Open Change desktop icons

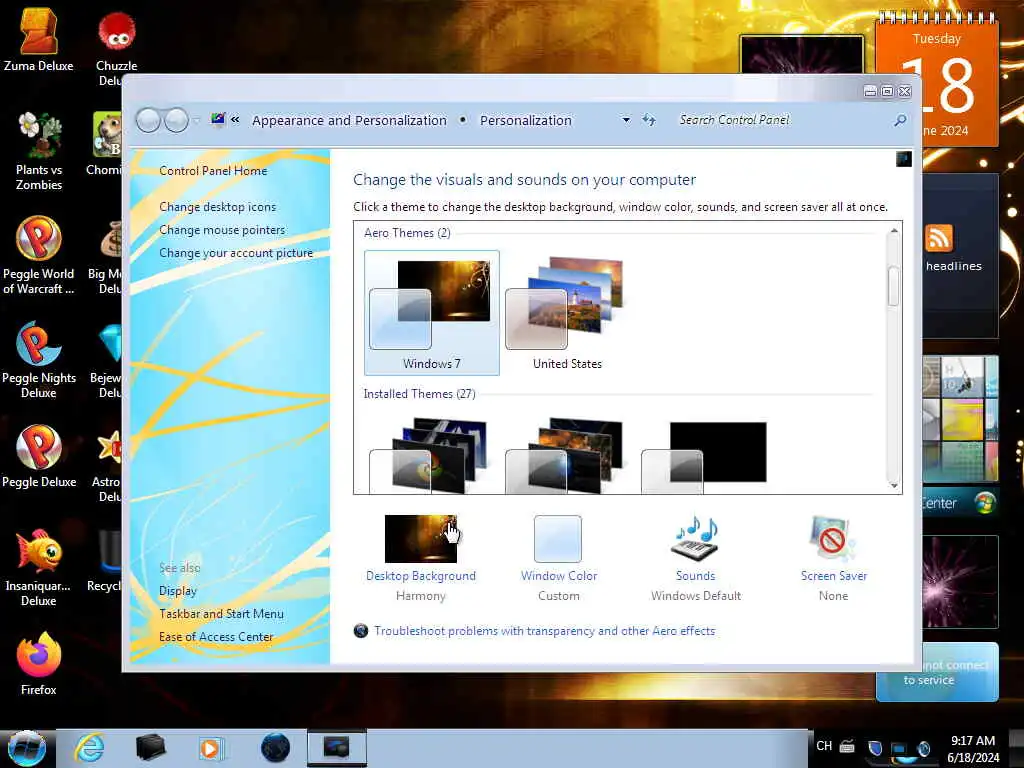pos(217,207)
